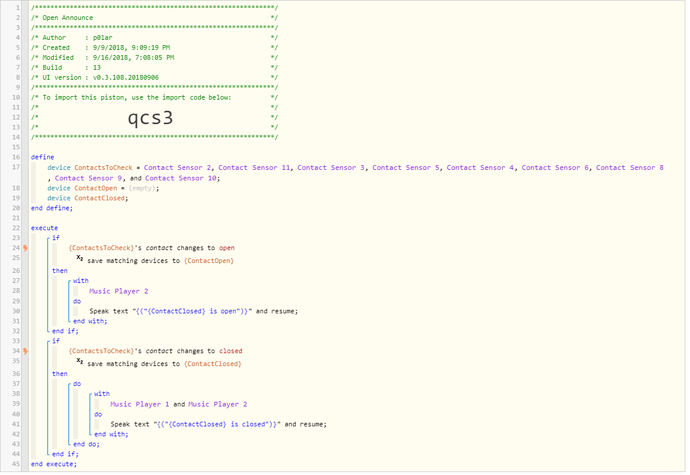
Task: Select the import code qcs3
Action: [x=150, y=118]
